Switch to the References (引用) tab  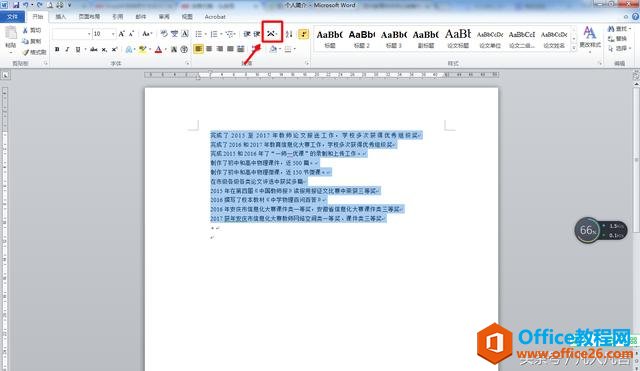pyautogui.click(x=118, y=17)
